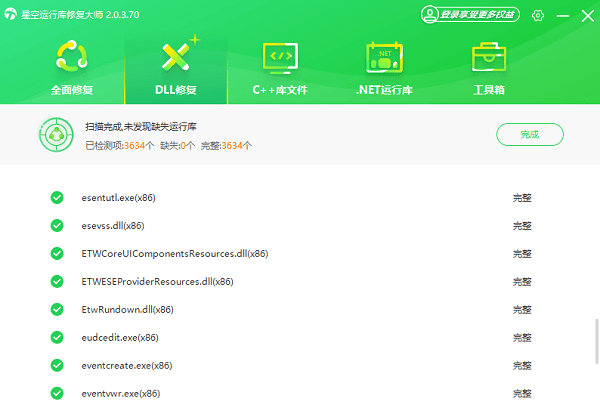Click 完整 status for esentutl.exe(x86)
The width and height of the screenshot is (600, 411).
[522, 198]
